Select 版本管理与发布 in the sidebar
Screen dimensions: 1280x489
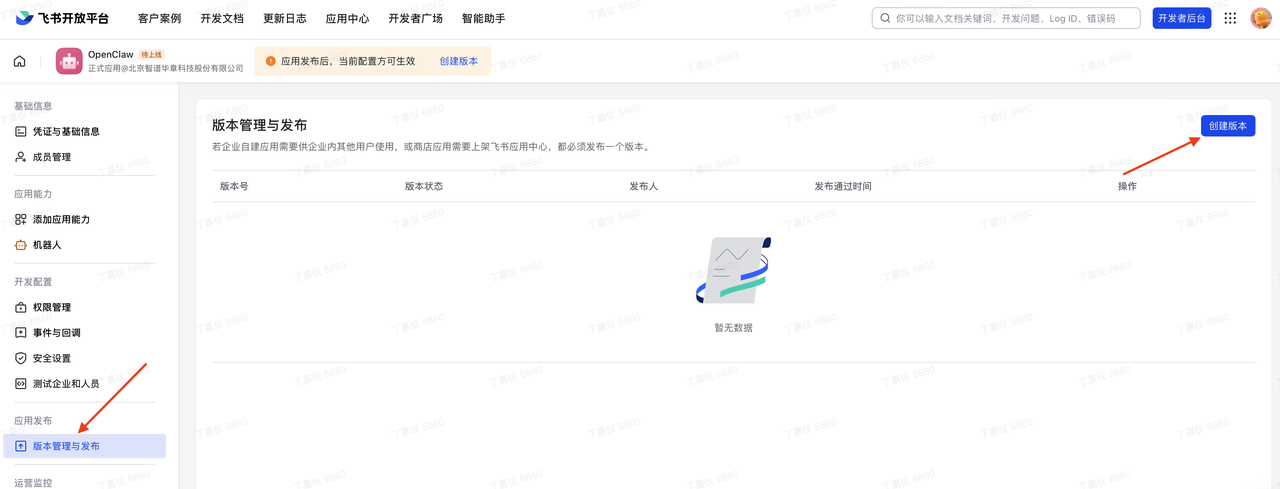point(66,446)
